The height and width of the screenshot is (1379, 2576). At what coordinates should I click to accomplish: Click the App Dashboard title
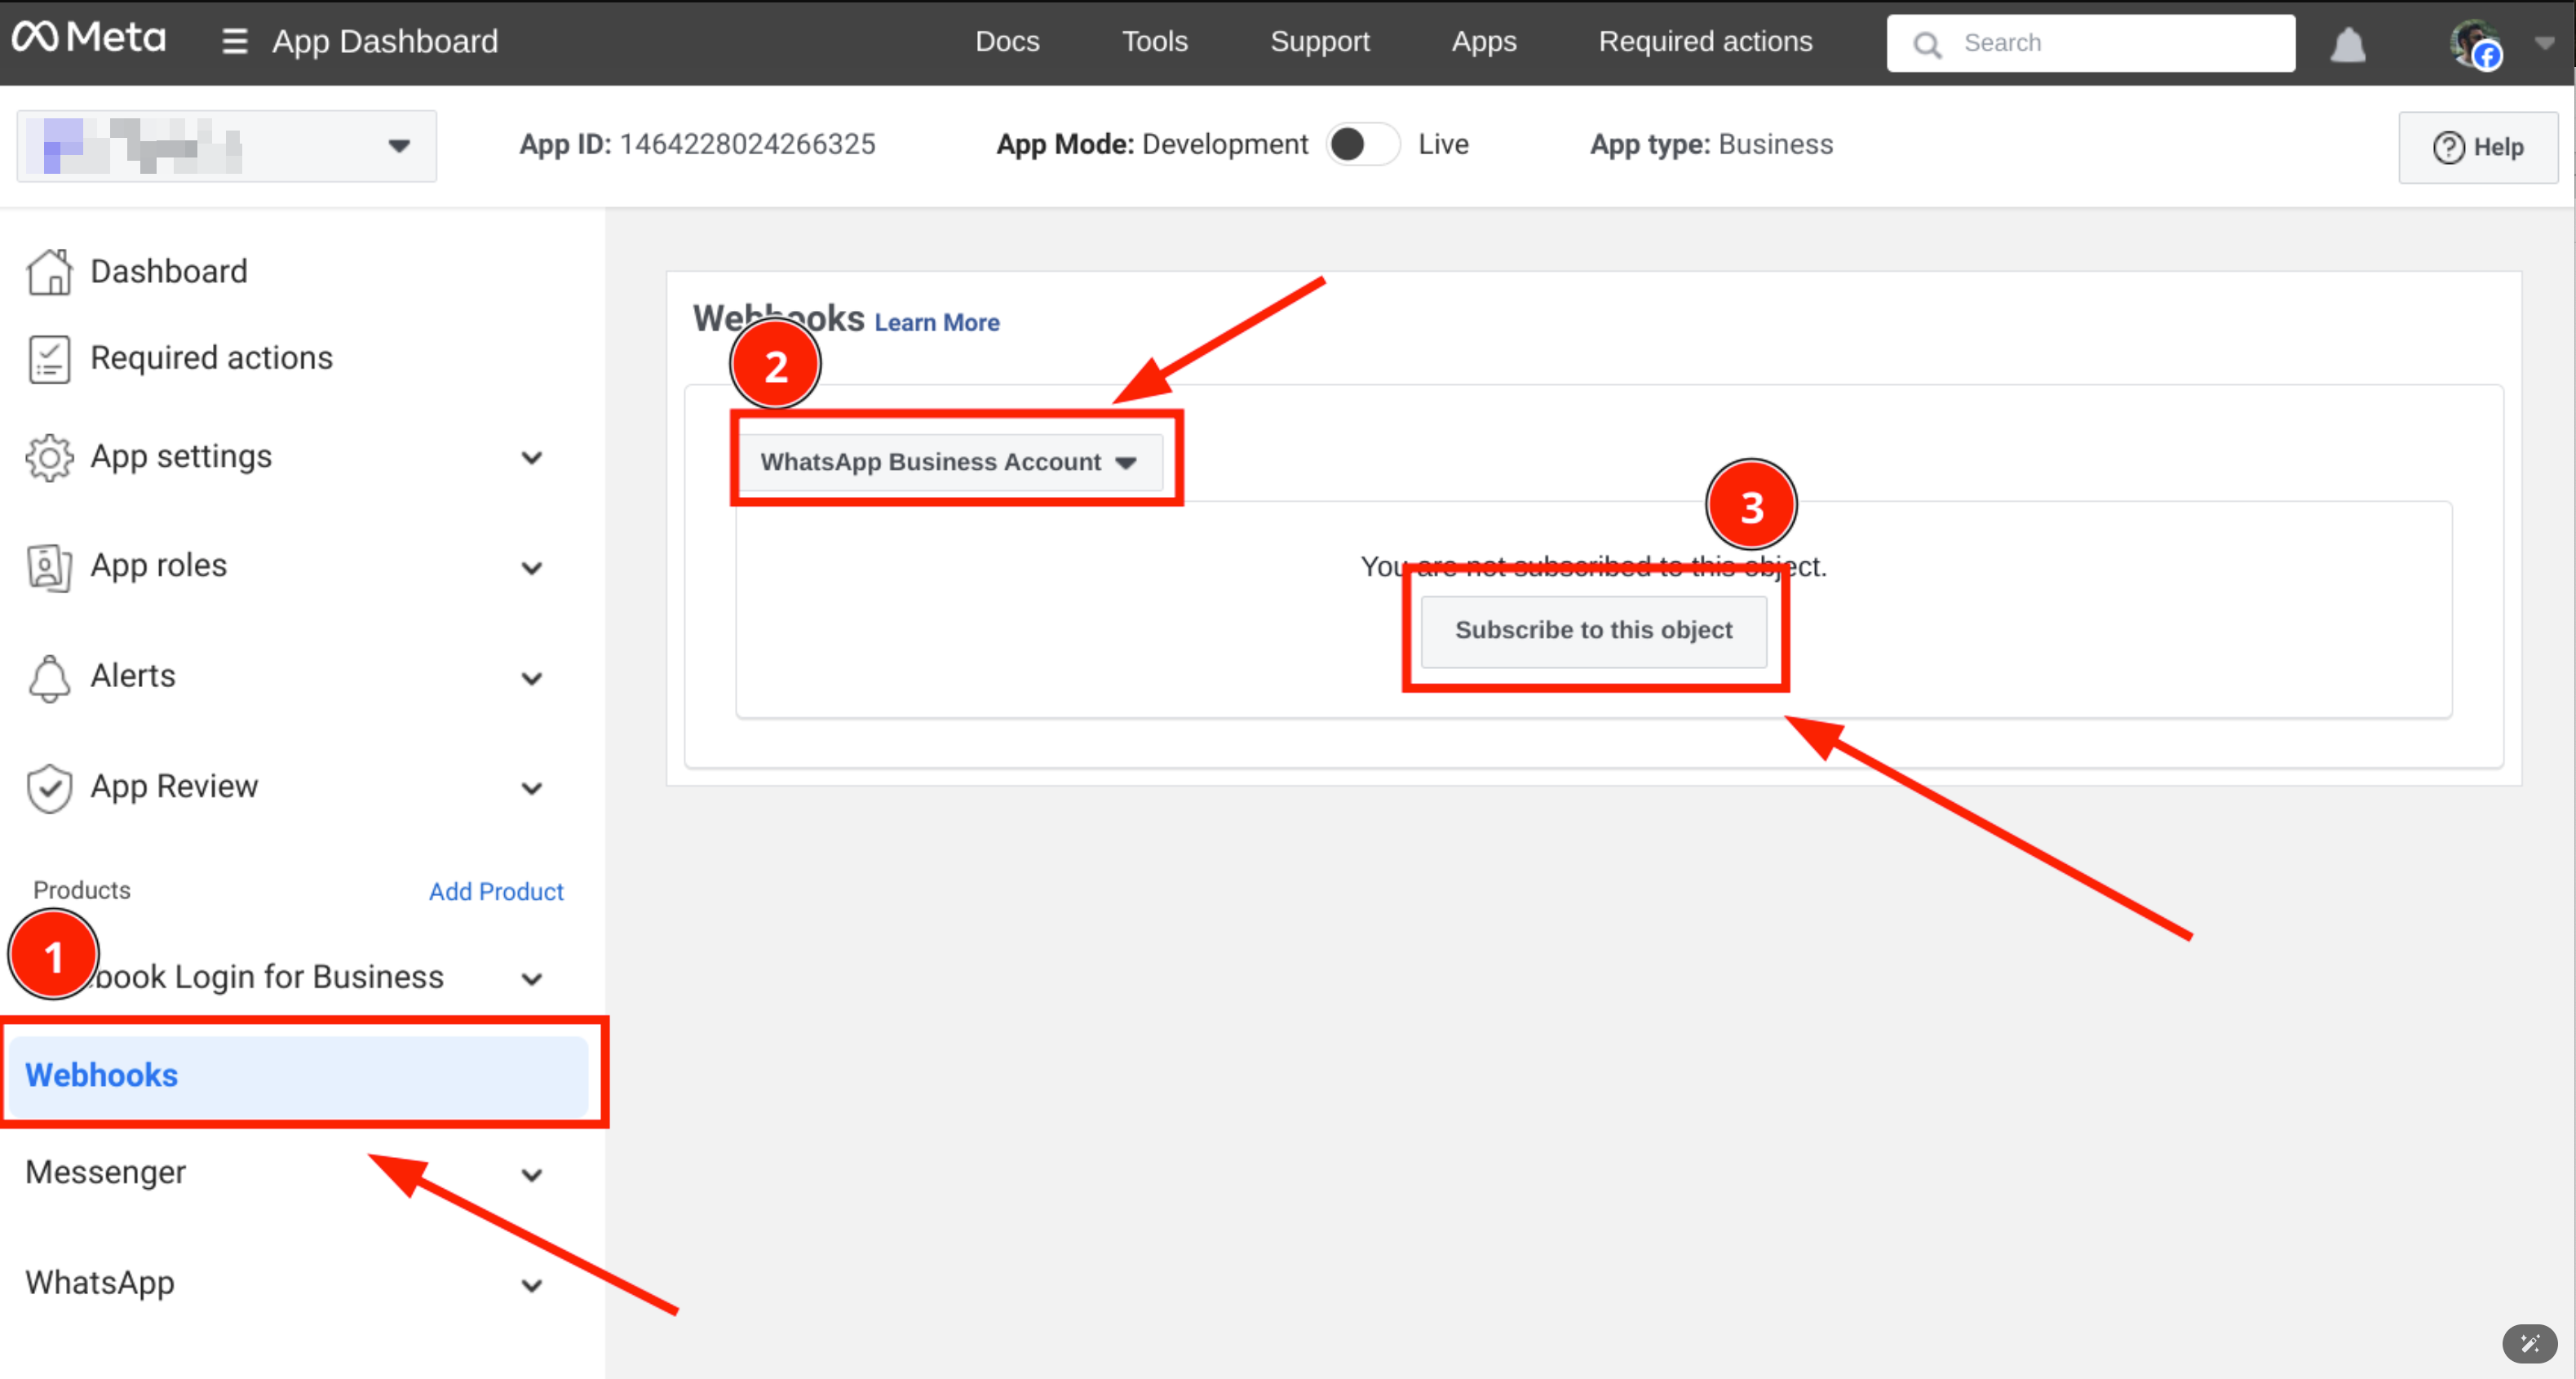click(385, 42)
